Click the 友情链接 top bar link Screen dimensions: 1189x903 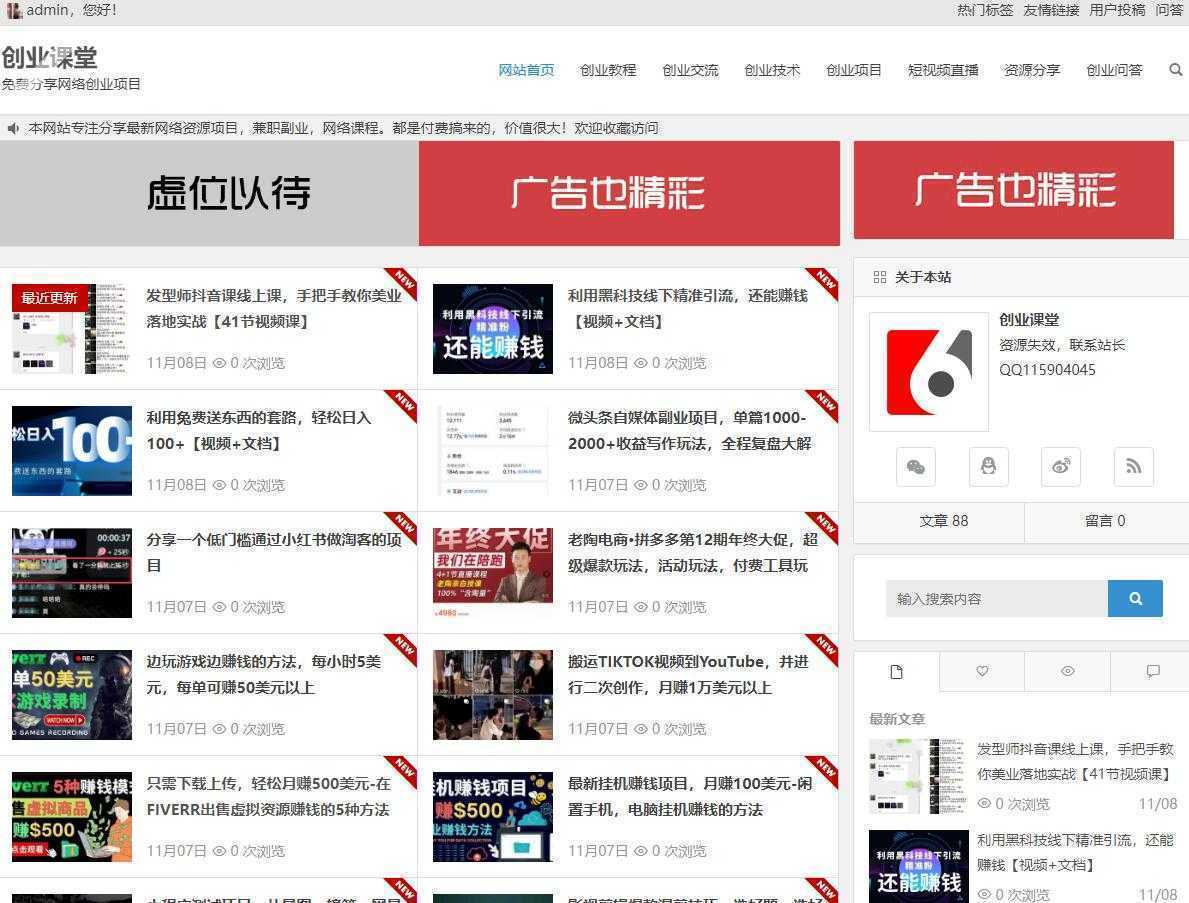tap(1051, 10)
